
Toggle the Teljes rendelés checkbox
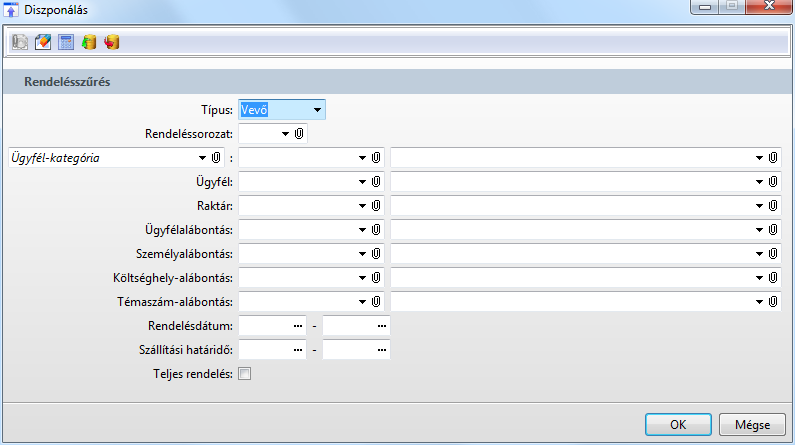pos(244,374)
